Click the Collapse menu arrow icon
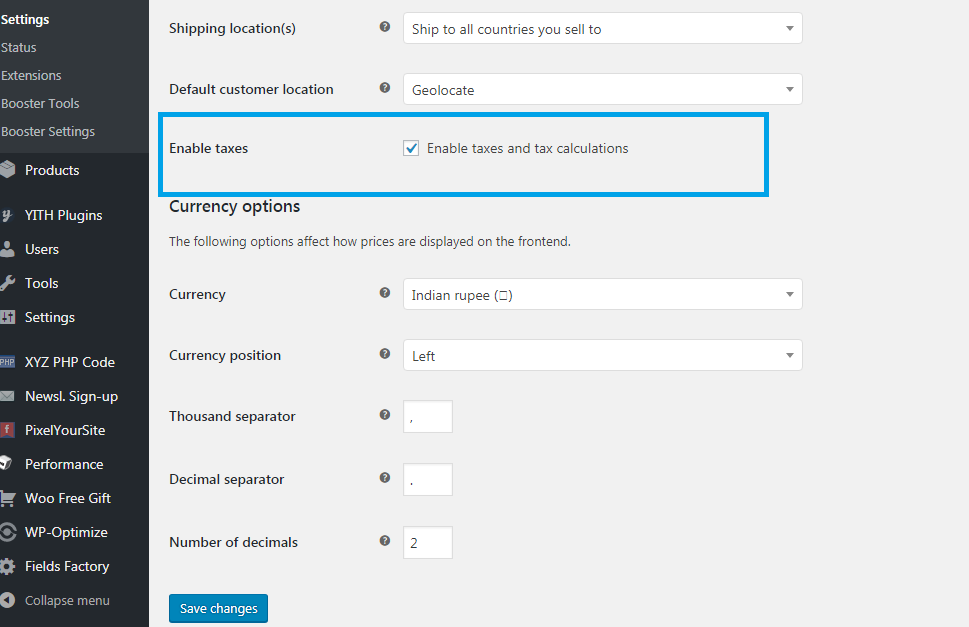969x627 pixels. (7, 600)
